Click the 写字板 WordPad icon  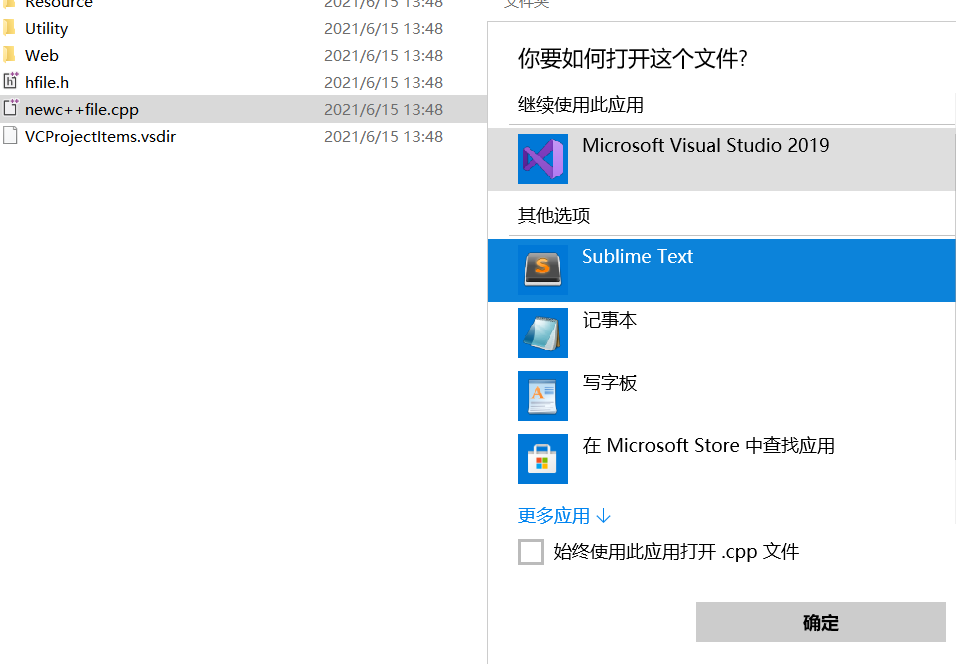[x=542, y=396]
